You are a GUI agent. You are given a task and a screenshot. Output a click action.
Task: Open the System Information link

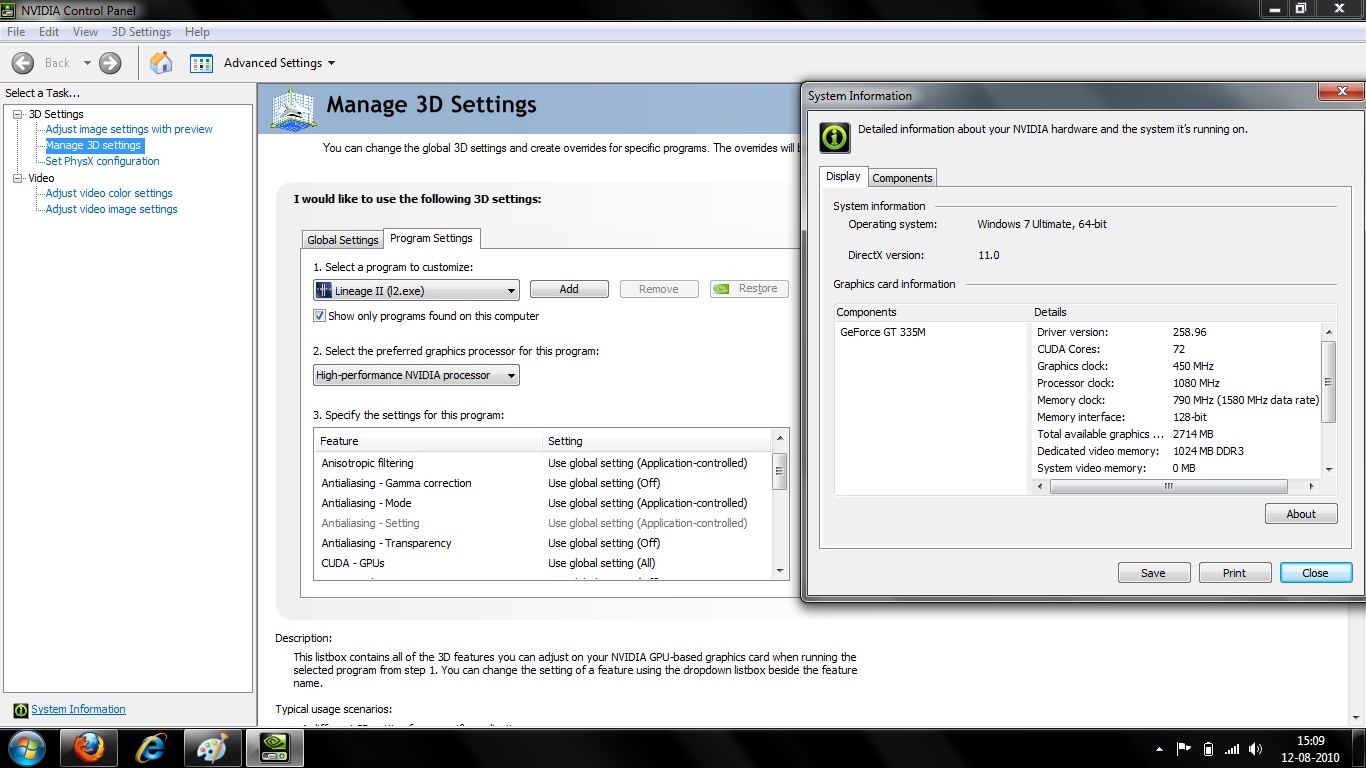click(x=79, y=710)
